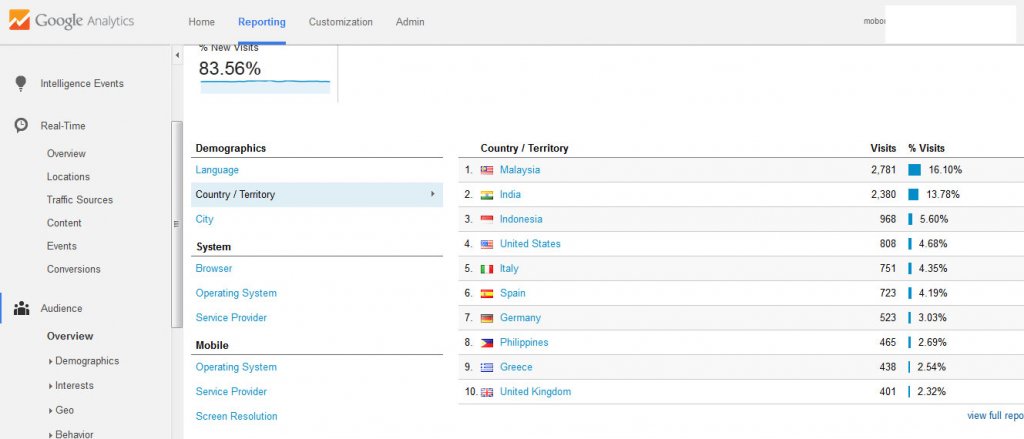
Task: Click India's 13.78% visits bar
Action: (913, 195)
